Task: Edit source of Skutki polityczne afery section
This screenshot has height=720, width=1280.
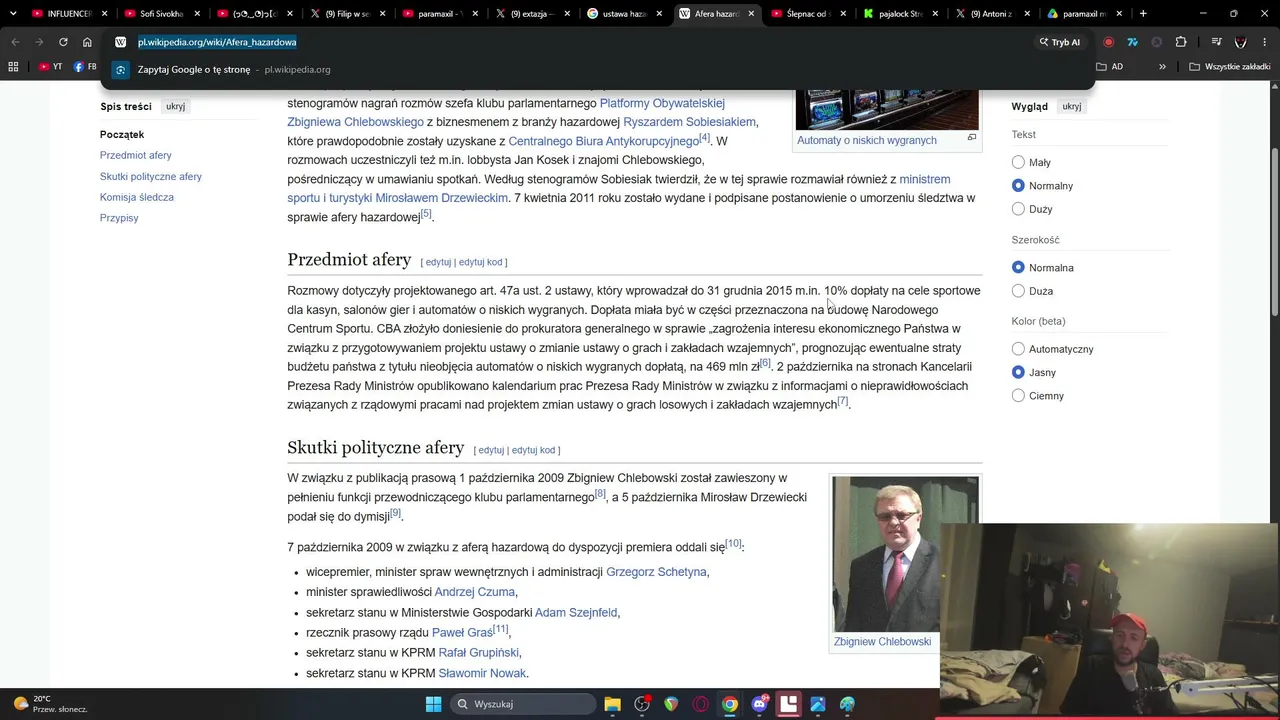Action: 533,450
